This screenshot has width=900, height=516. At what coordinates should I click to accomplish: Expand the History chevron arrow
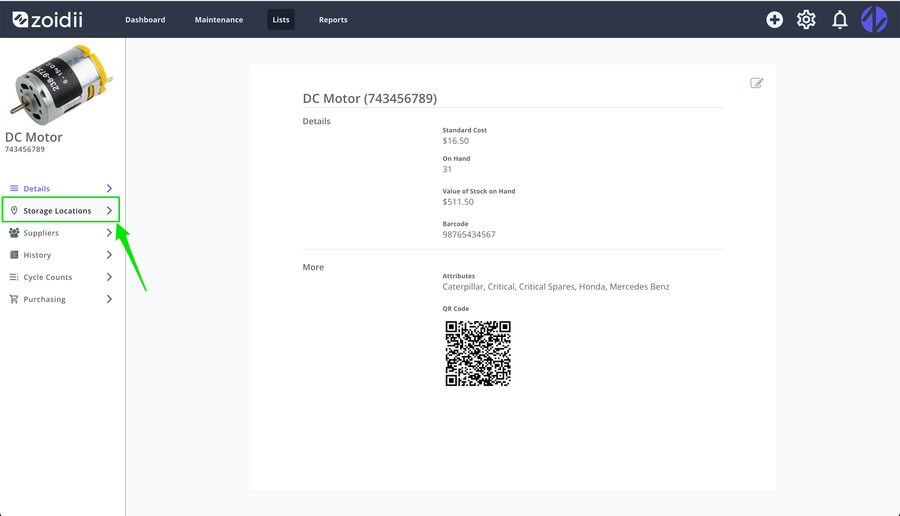tap(109, 255)
